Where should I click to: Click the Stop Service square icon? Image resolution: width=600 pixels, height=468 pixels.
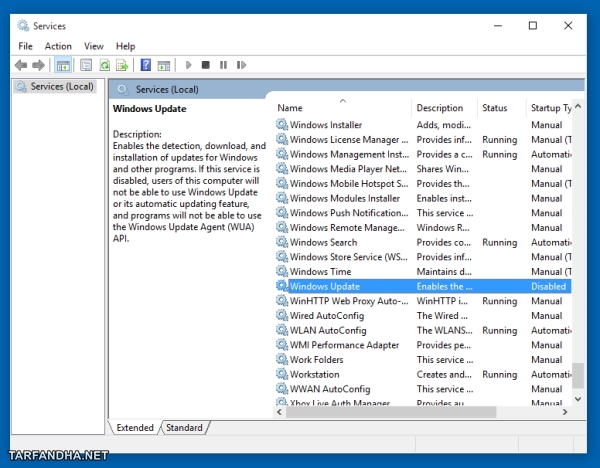coord(206,65)
